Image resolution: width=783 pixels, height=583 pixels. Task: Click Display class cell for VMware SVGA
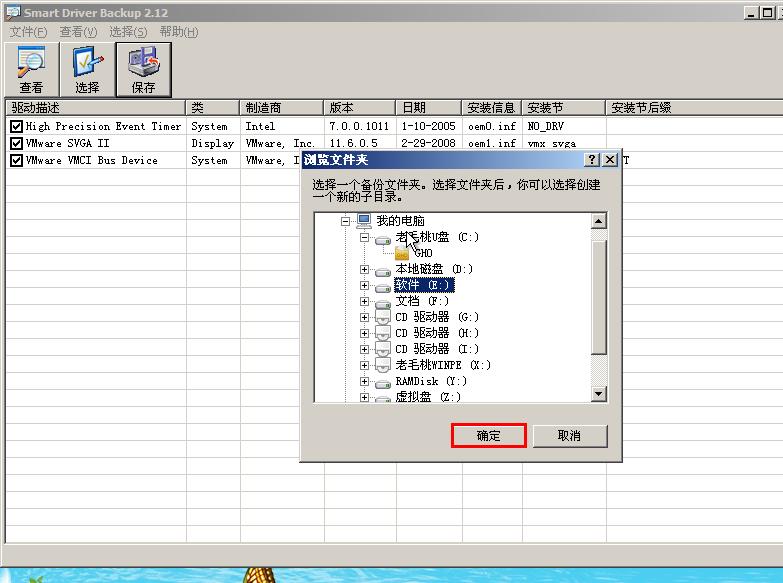tap(213, 143)
